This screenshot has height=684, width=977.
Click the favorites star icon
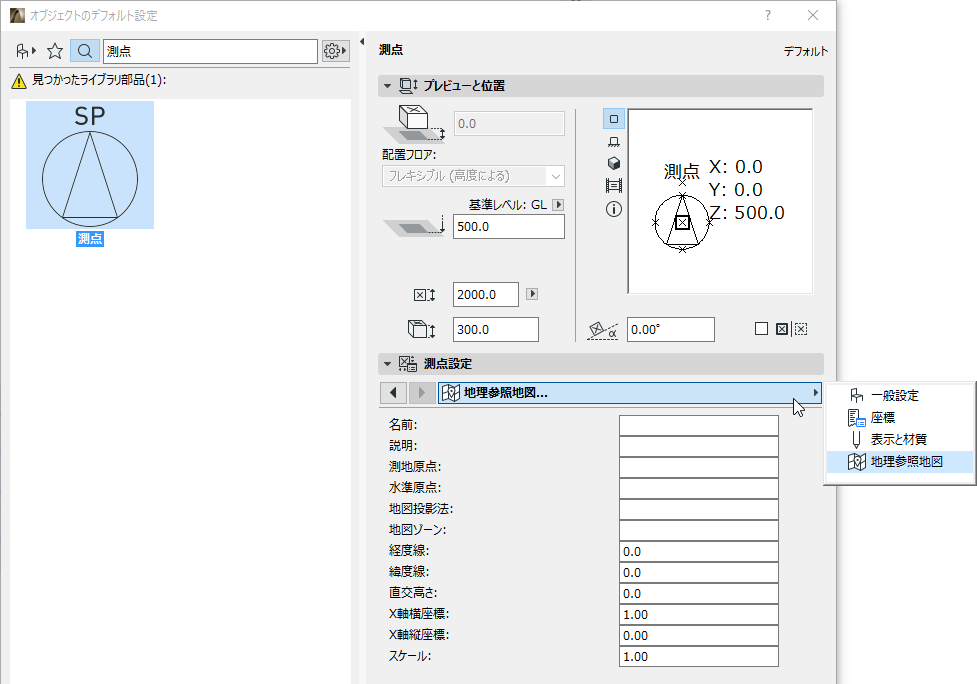(55, 50)
